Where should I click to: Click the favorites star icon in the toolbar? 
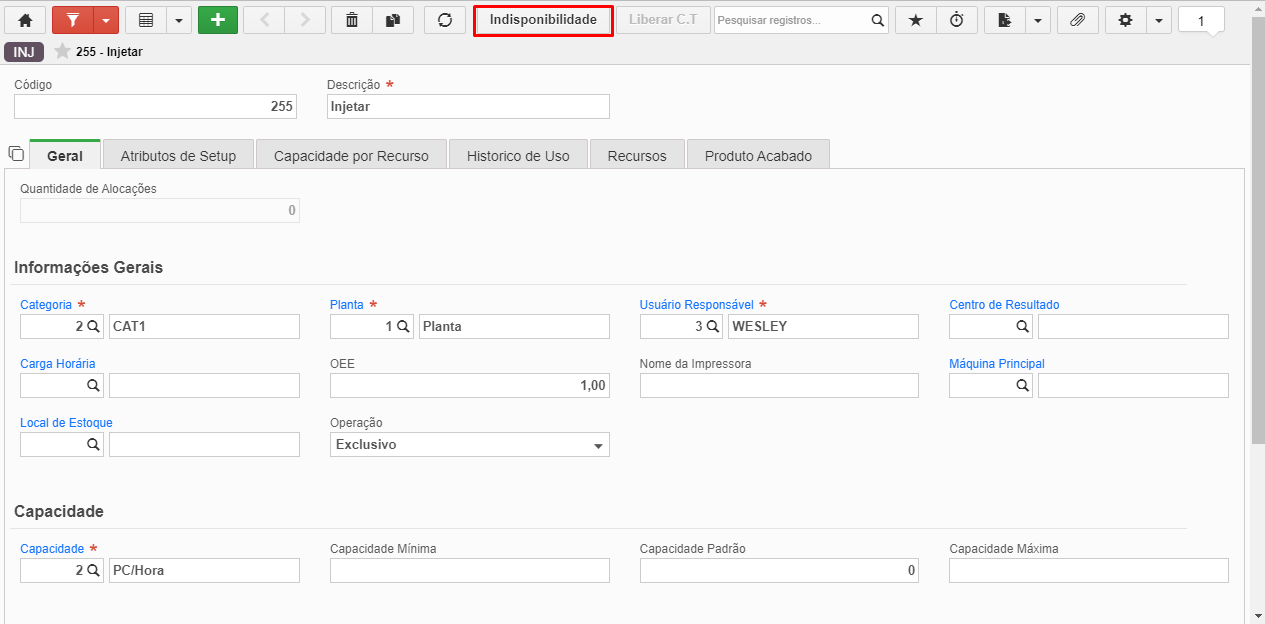(x=915, y=20)
